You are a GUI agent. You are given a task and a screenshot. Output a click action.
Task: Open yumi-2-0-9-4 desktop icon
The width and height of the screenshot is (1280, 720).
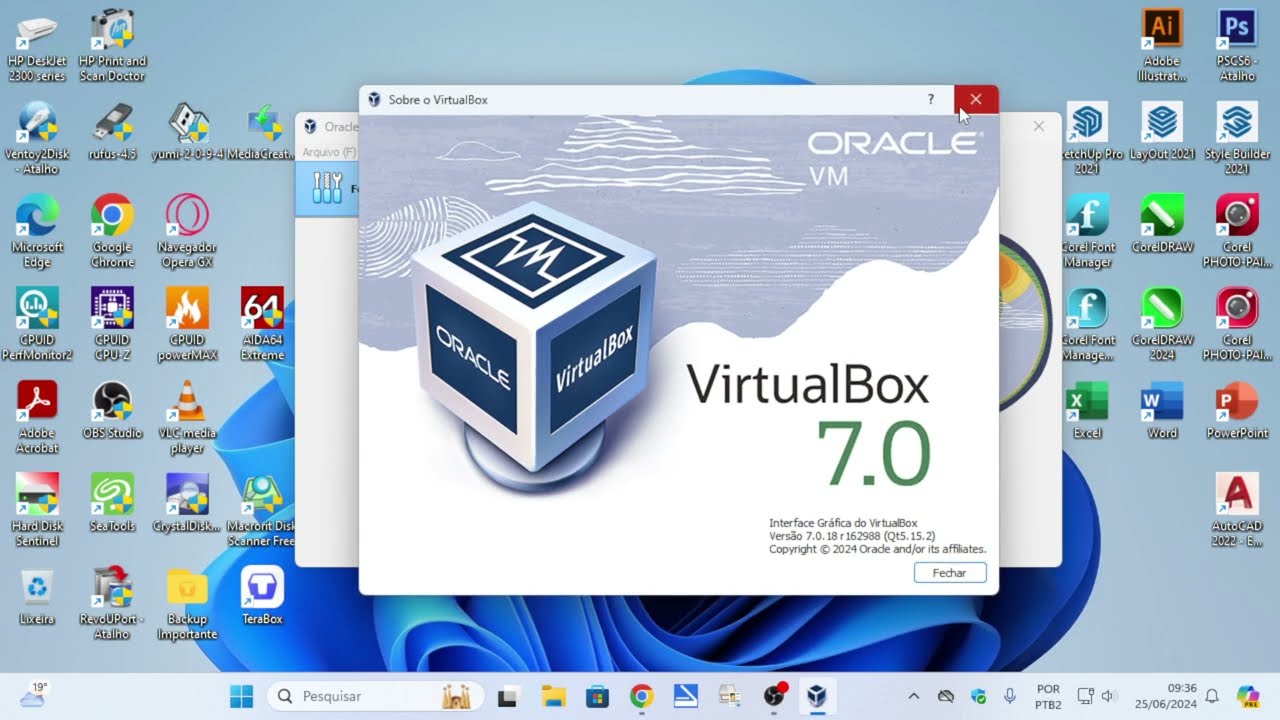187,131
